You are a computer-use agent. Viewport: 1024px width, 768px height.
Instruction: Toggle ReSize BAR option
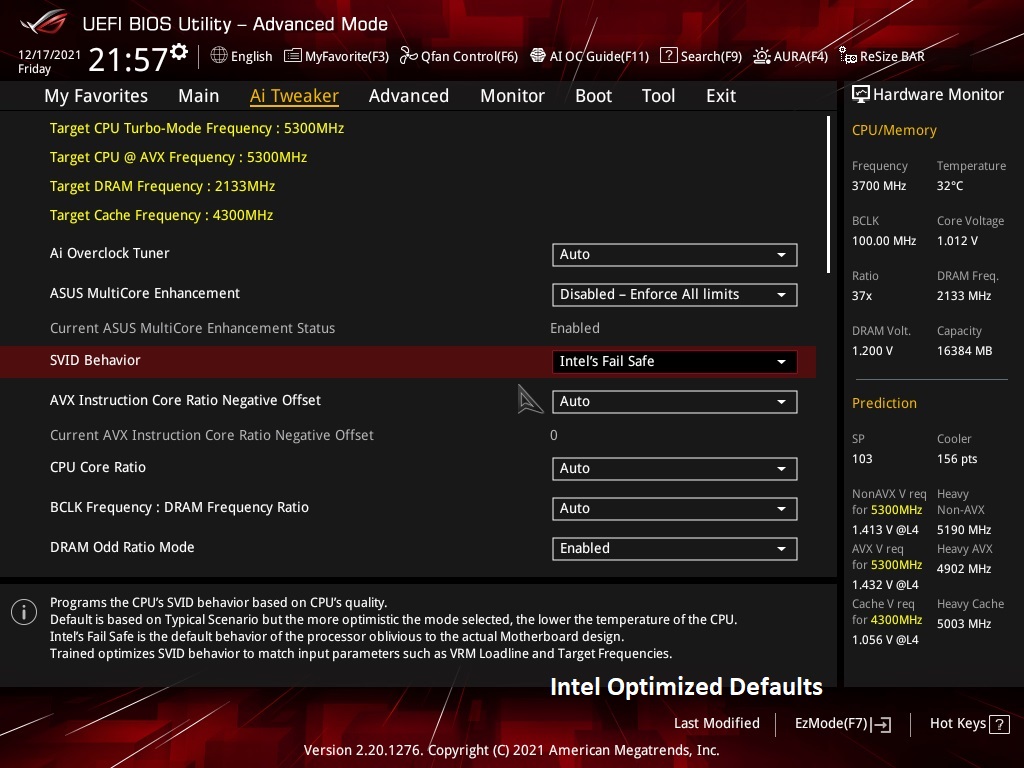tap(882, 56)
